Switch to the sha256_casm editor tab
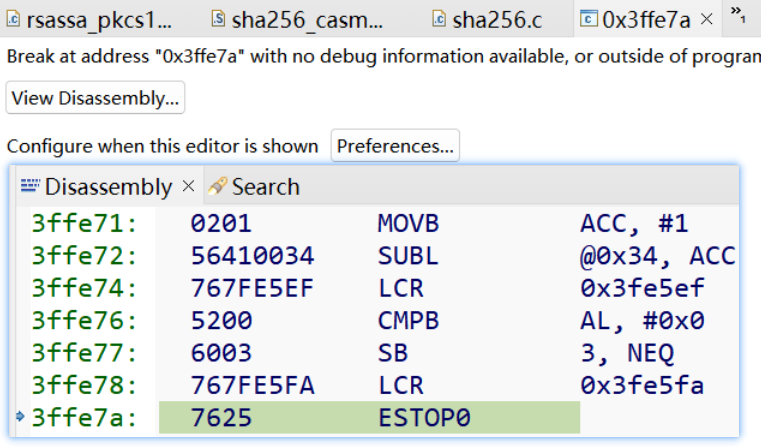Screen dimensions: 761x447 coord(306,19)
